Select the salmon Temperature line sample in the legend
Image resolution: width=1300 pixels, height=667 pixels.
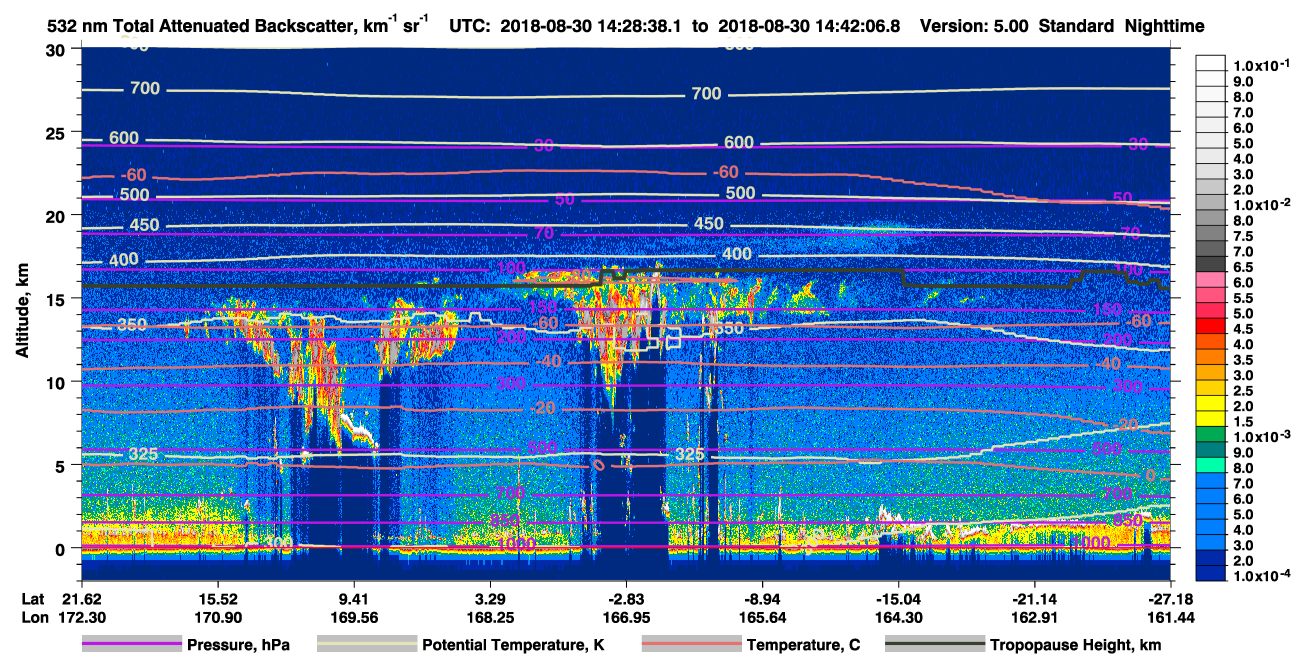point(690,644)
